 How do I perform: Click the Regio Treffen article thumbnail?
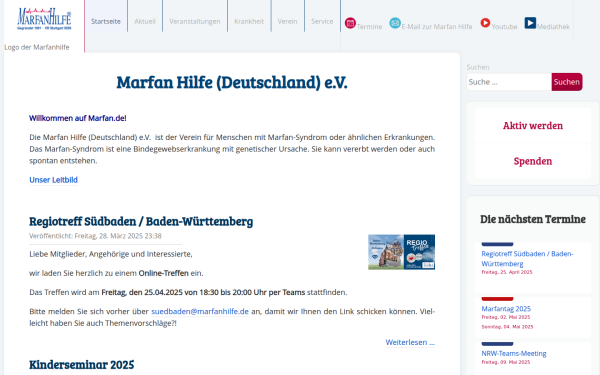tap(401, 252)
